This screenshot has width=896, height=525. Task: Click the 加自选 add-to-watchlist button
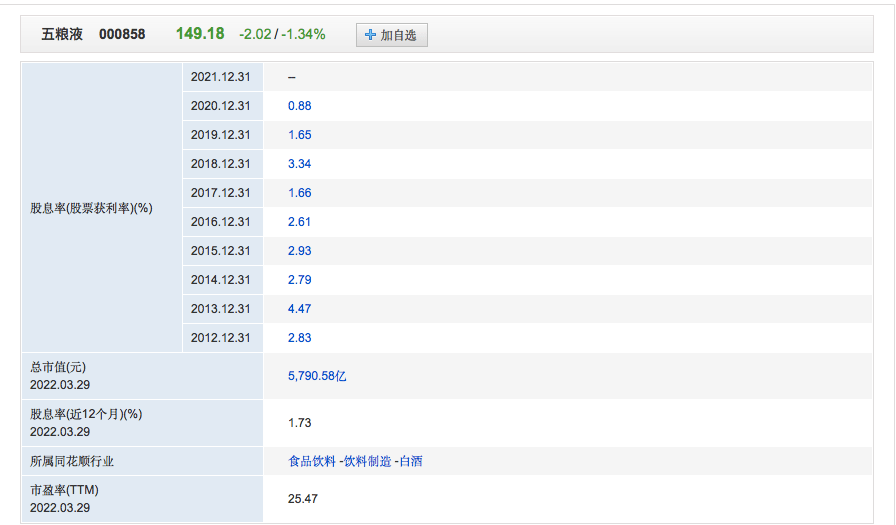(x=391, y=35)
